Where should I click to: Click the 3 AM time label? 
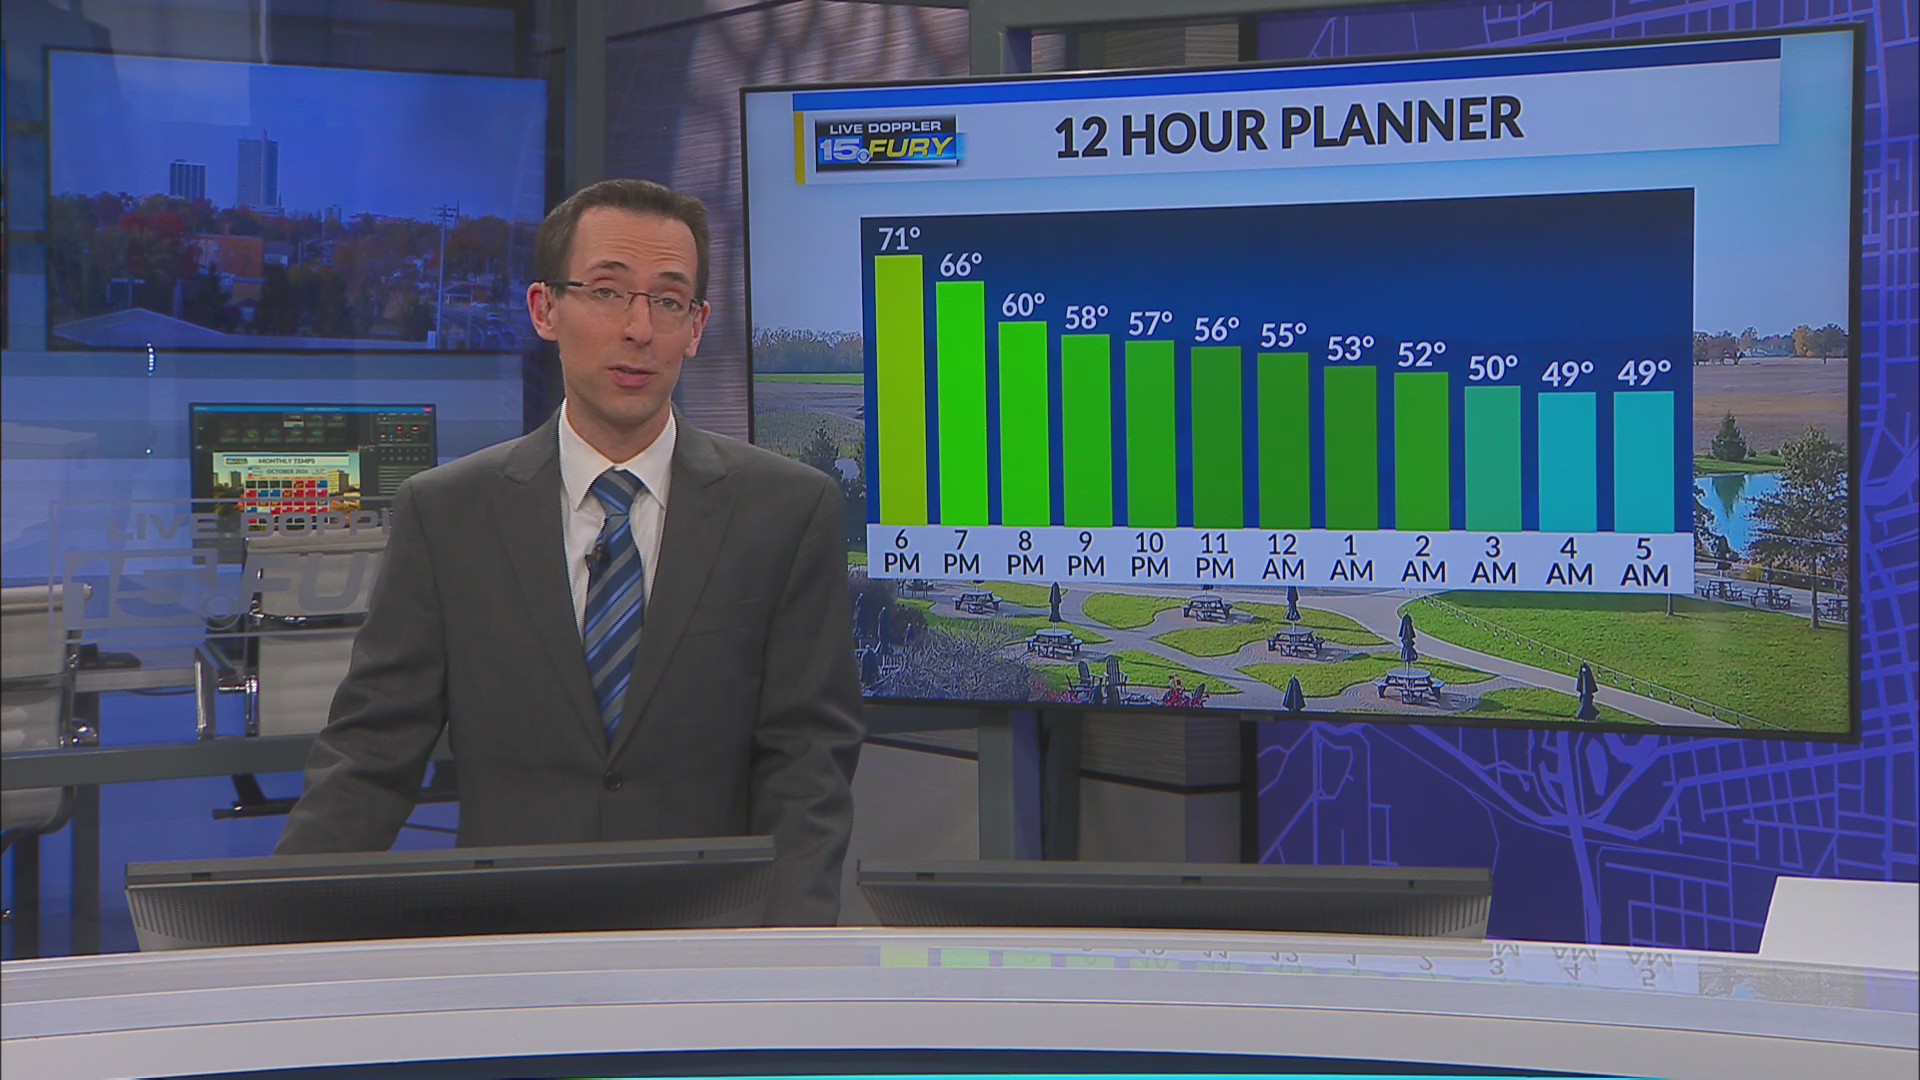(1494, 561)
